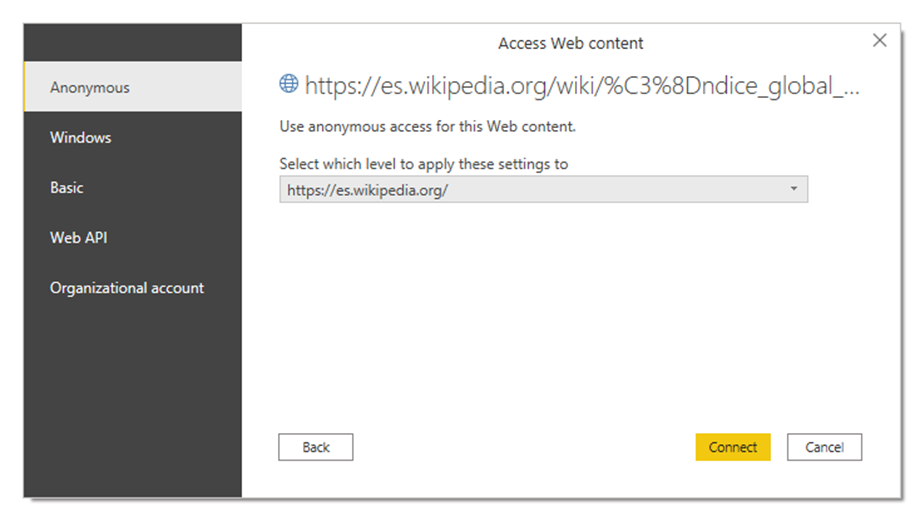Select the Anonymous authentication tab

pyautogui.click(x=133, y=87)
